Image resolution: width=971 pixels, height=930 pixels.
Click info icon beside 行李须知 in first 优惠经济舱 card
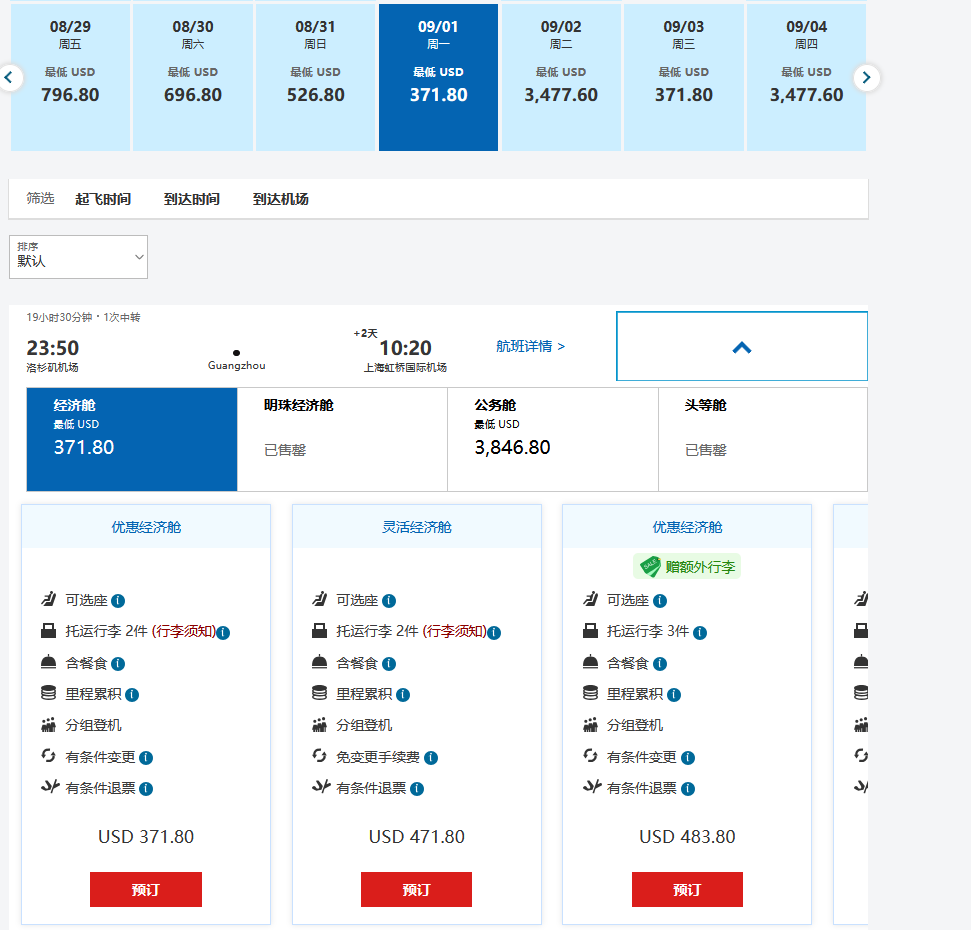pyautogui.click(x=224, y=633)
